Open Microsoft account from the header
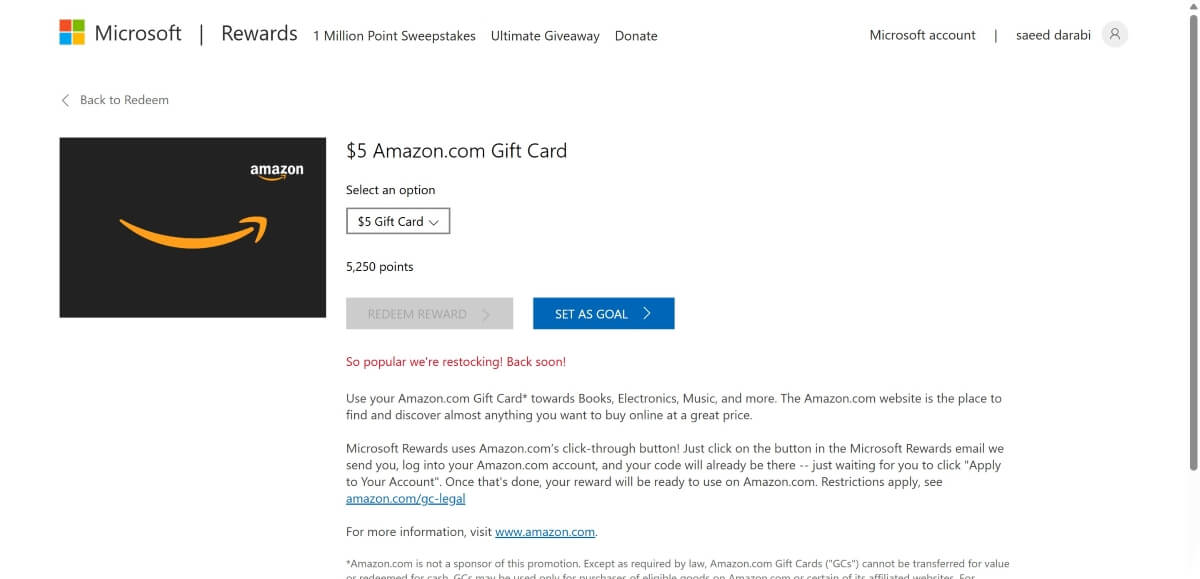1200x579 pixels. point(922,34)
